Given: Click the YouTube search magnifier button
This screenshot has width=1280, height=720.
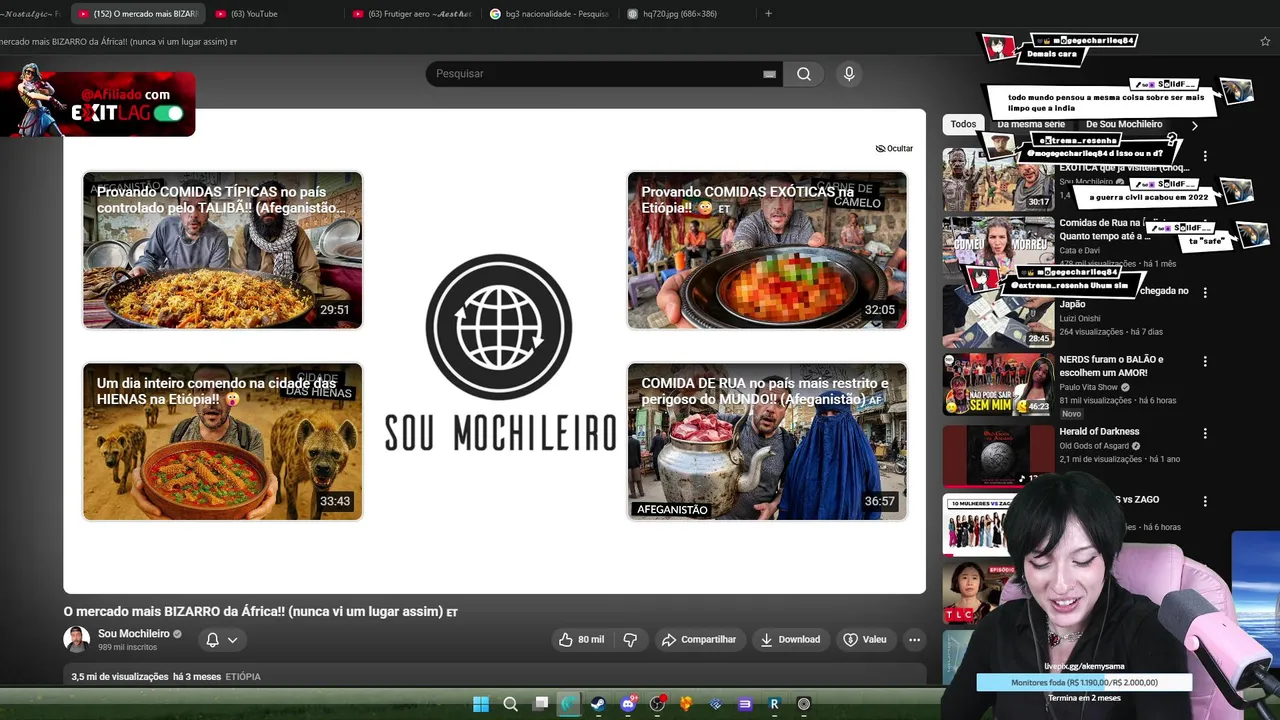Looking at the screenshot, I should 804,74.
